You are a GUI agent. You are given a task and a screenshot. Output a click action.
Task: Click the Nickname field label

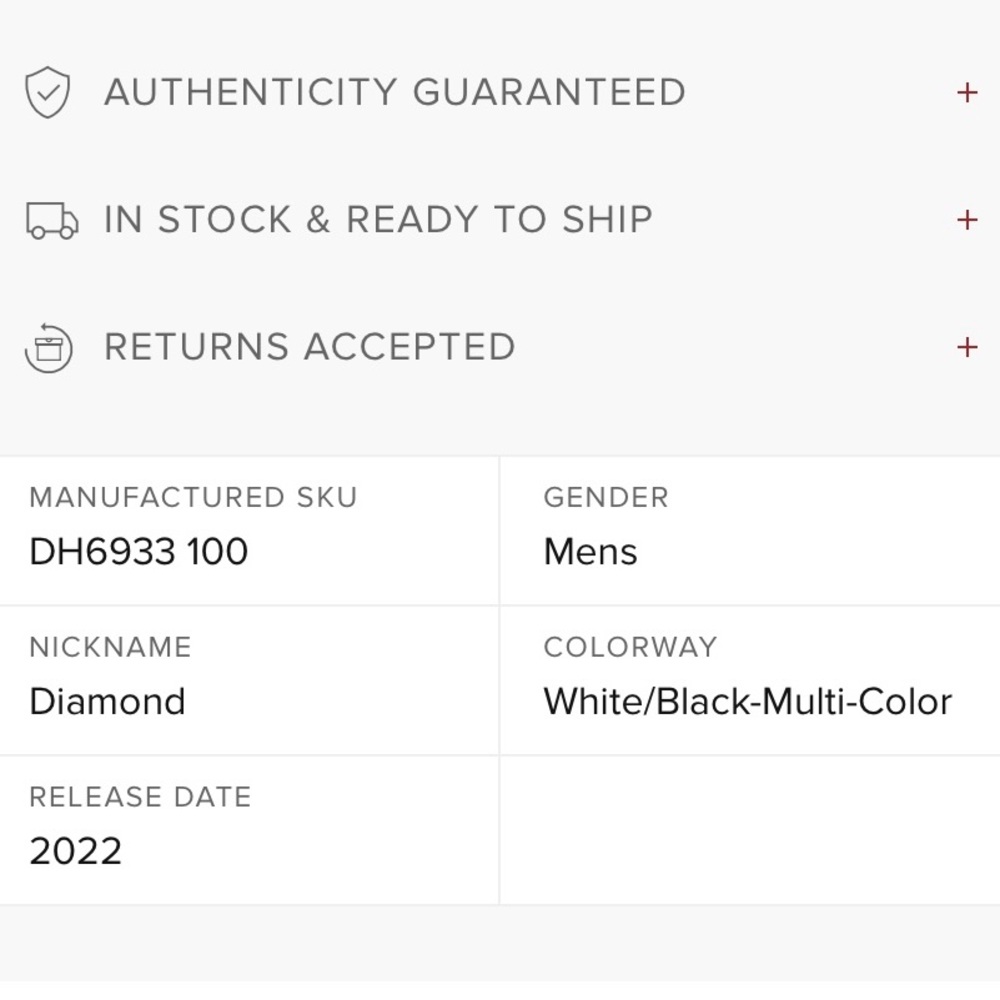[110, 647]
